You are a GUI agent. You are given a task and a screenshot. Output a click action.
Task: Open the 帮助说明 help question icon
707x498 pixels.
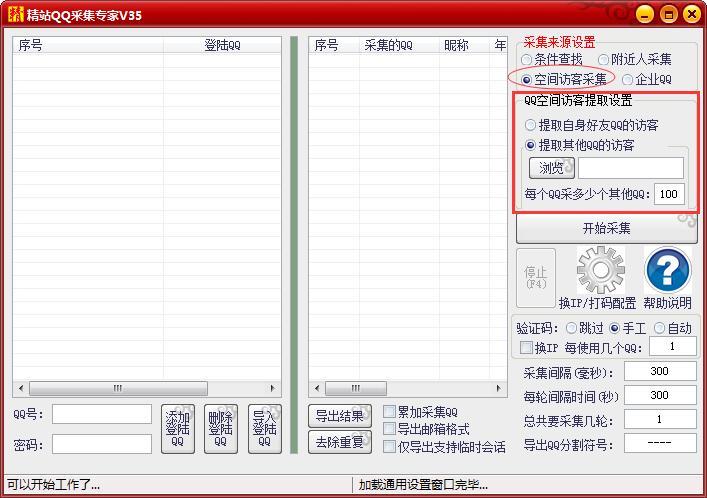coord(668,270)
